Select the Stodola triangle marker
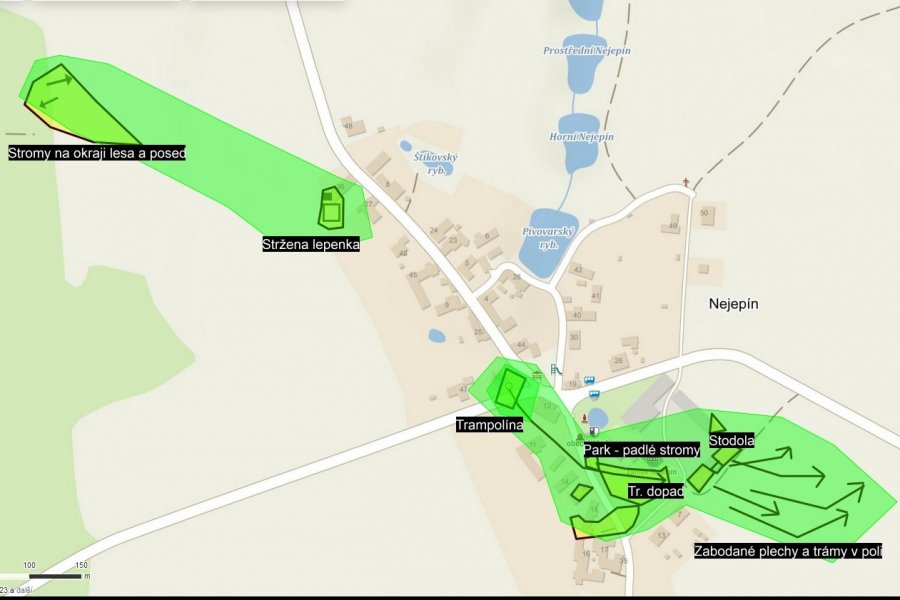The width and height of the screenshot is (900, 600). 716,423
